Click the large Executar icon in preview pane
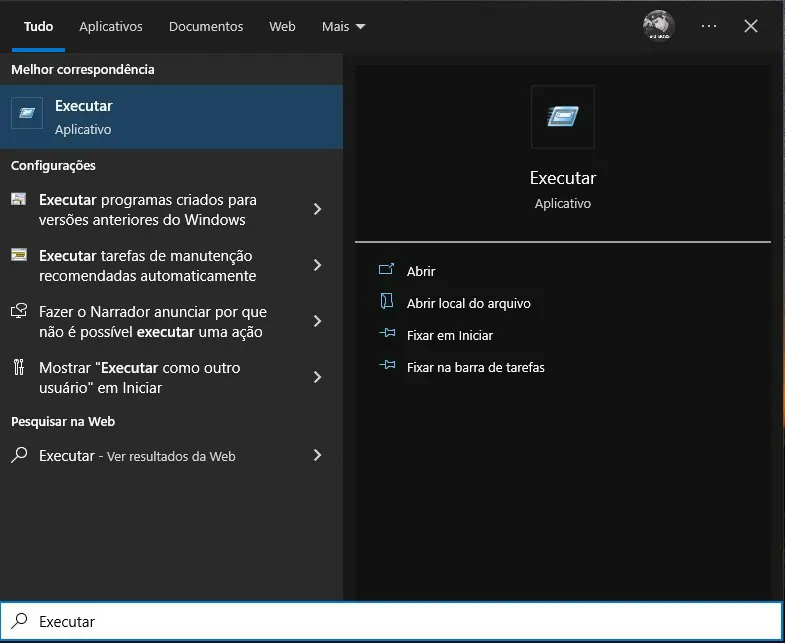This screenshot has width=785, height=643. point(563,117)
